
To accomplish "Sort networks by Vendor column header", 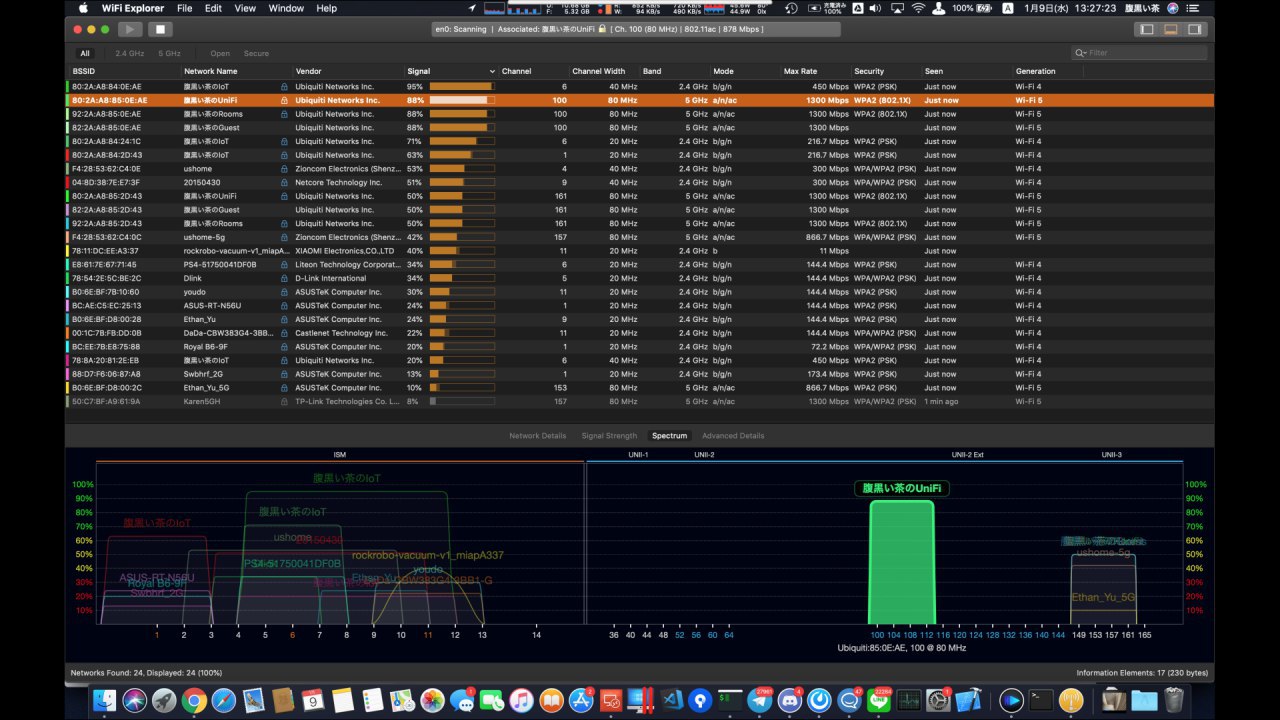I will [x=348, y=71].
